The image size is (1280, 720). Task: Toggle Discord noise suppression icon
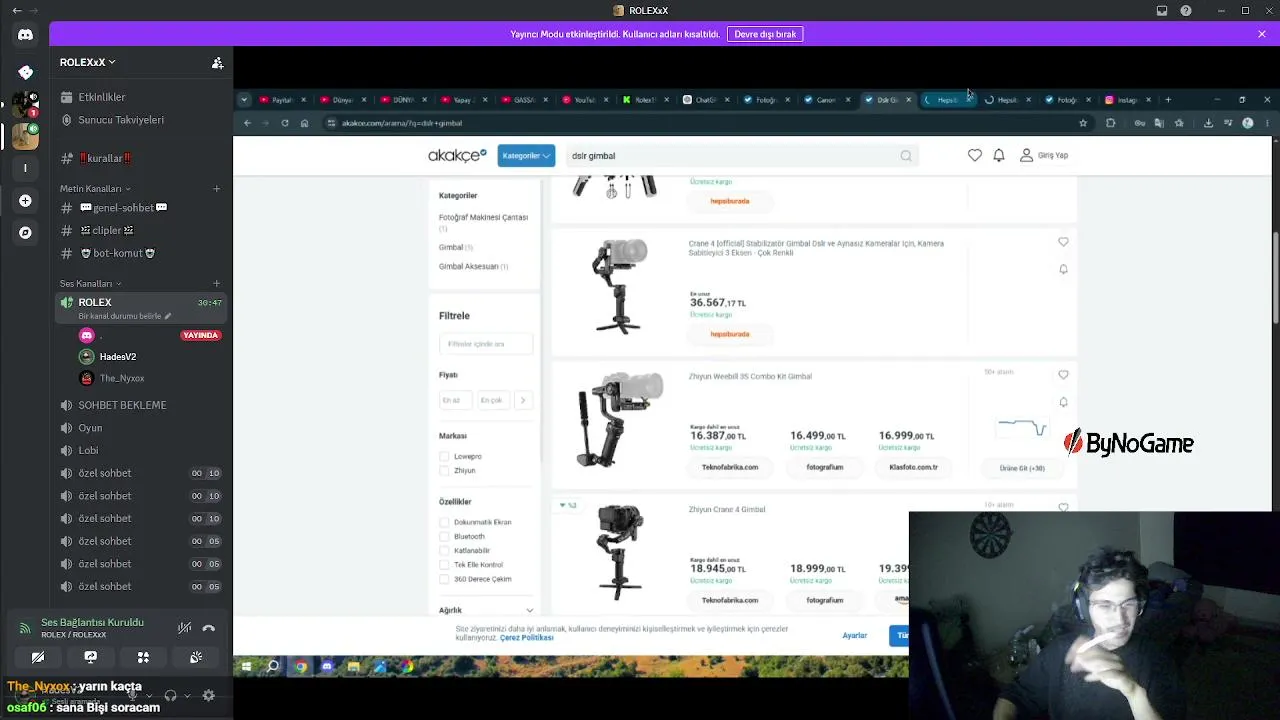[184, 629]
